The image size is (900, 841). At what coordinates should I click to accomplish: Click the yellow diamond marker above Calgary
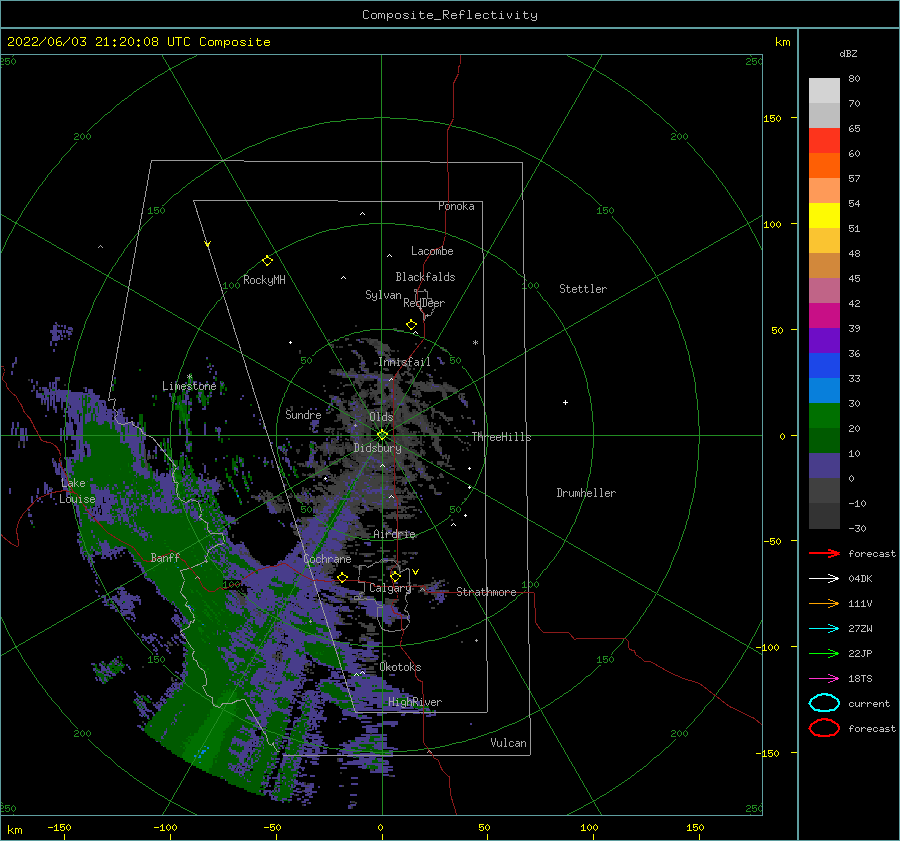(395, 576)
